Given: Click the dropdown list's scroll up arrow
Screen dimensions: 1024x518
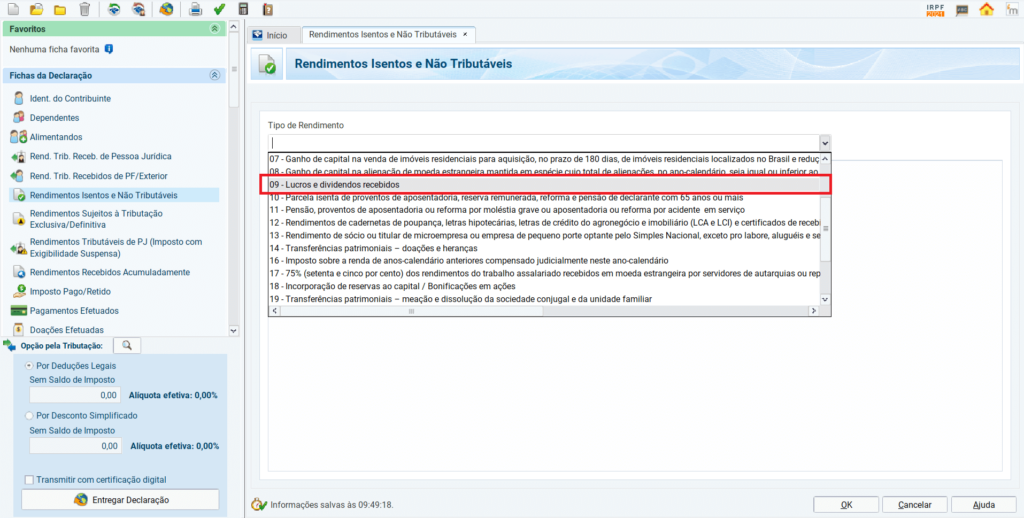Looking at the screenshot, I should (x=825, y=159).
